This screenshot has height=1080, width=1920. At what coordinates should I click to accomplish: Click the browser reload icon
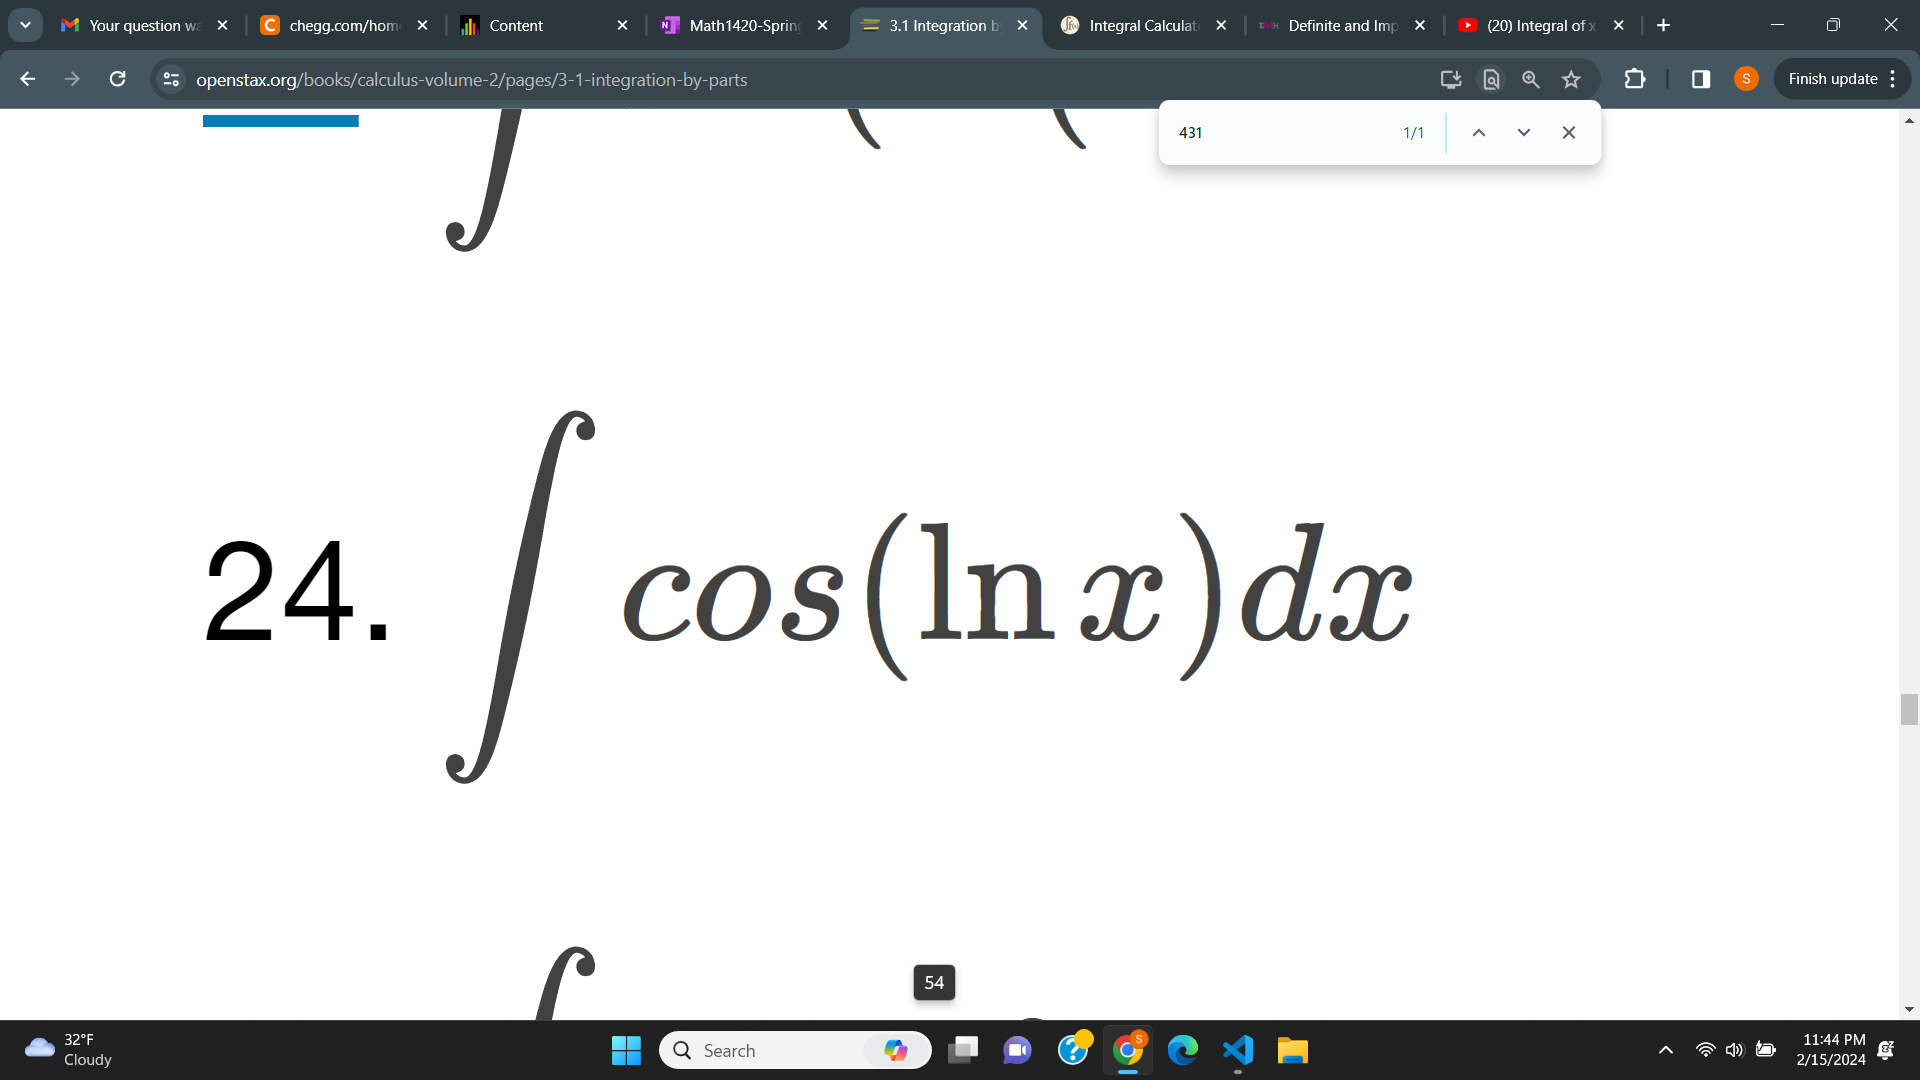click(117, 79)
